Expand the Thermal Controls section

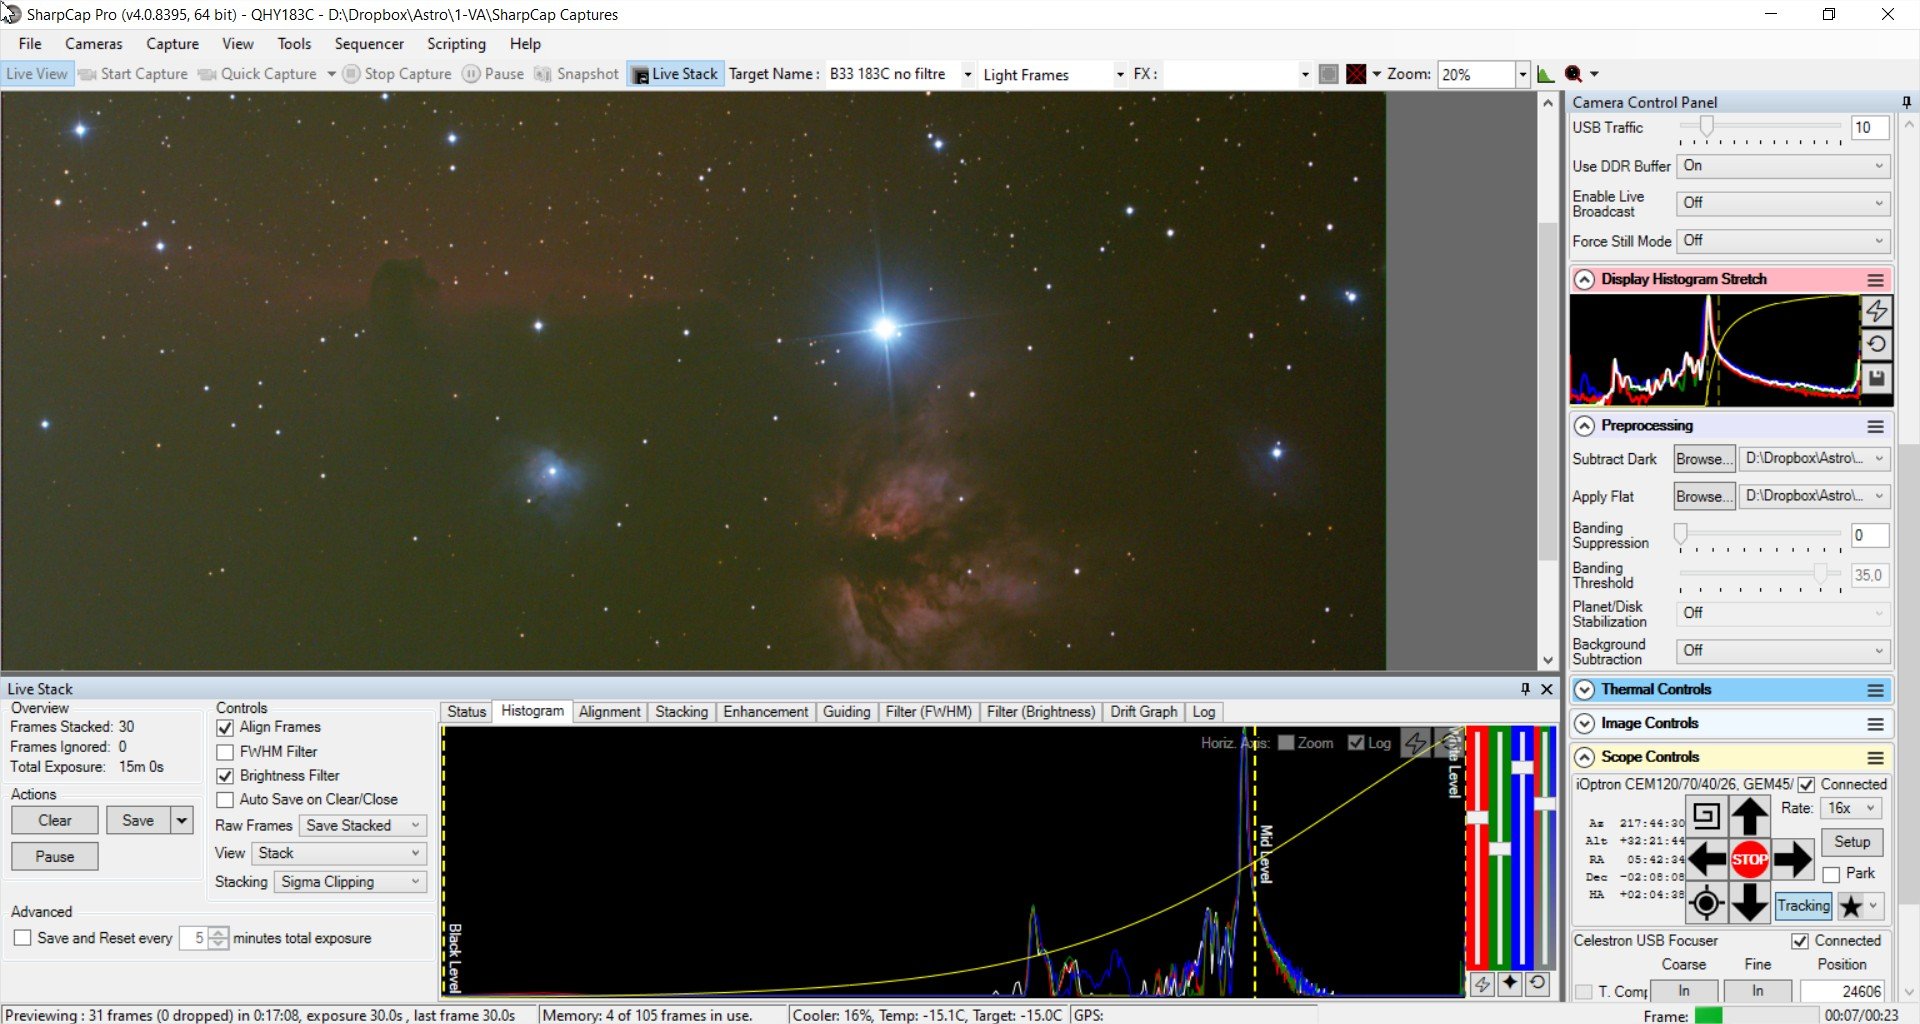[x=1584, y=690]
